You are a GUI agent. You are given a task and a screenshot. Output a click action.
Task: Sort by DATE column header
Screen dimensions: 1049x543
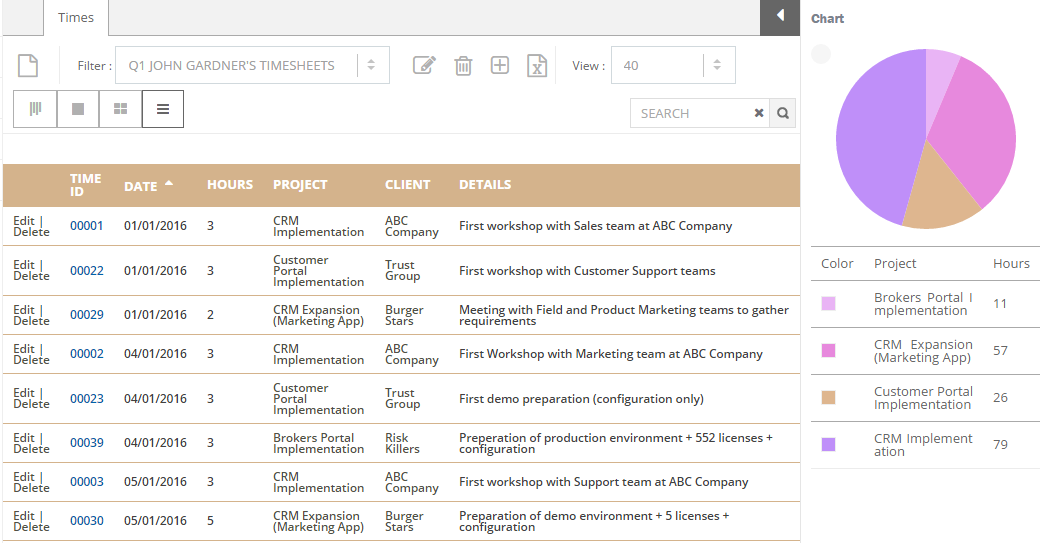click(140, 187)
